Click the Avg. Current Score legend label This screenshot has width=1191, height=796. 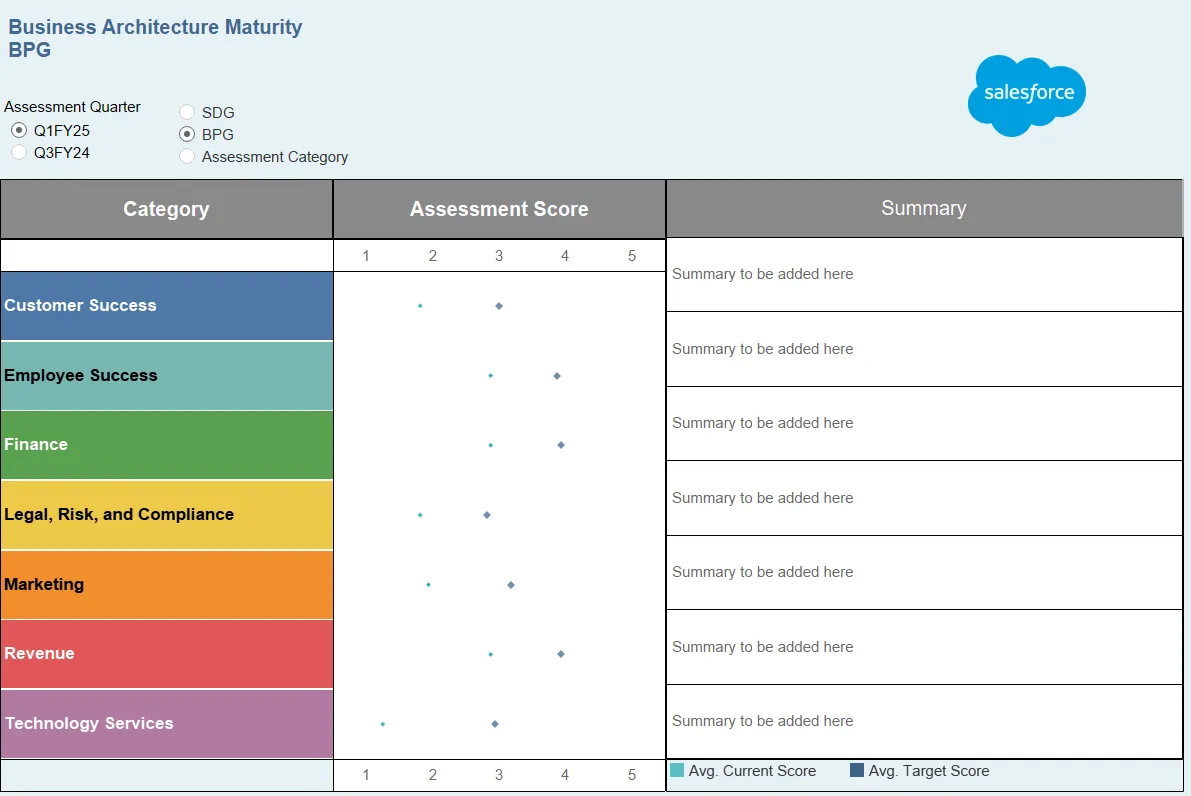tap(752, 771)
